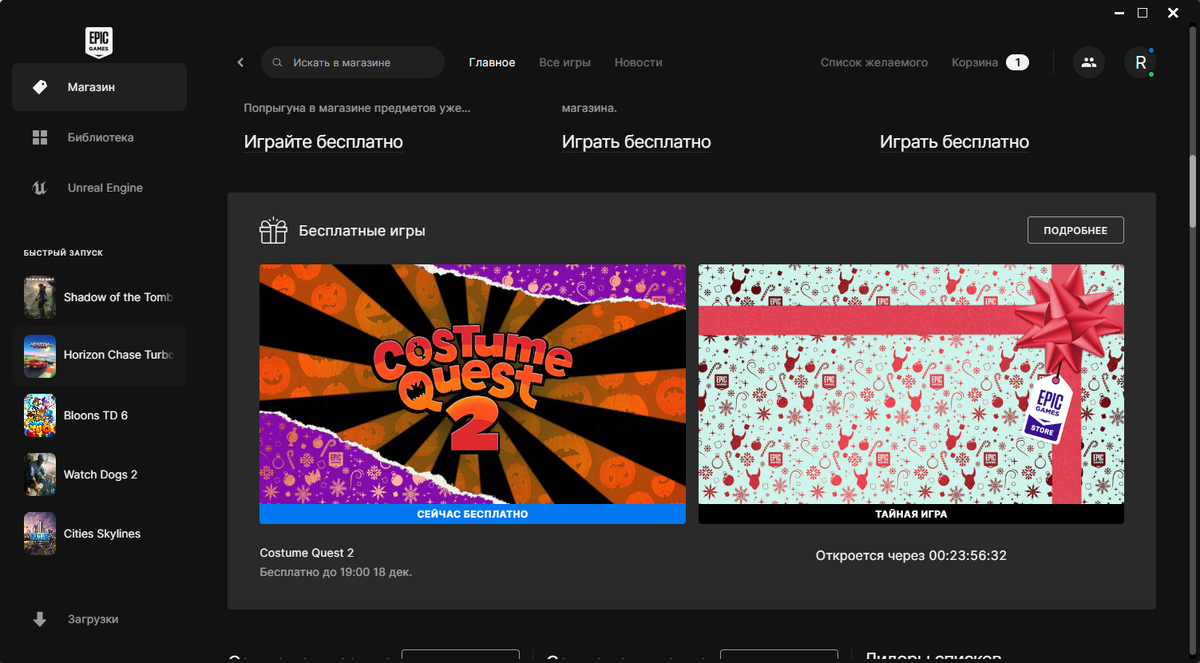Click 'Попрыгуна в магазине предметов уже...' text

(x=357, y=107)
